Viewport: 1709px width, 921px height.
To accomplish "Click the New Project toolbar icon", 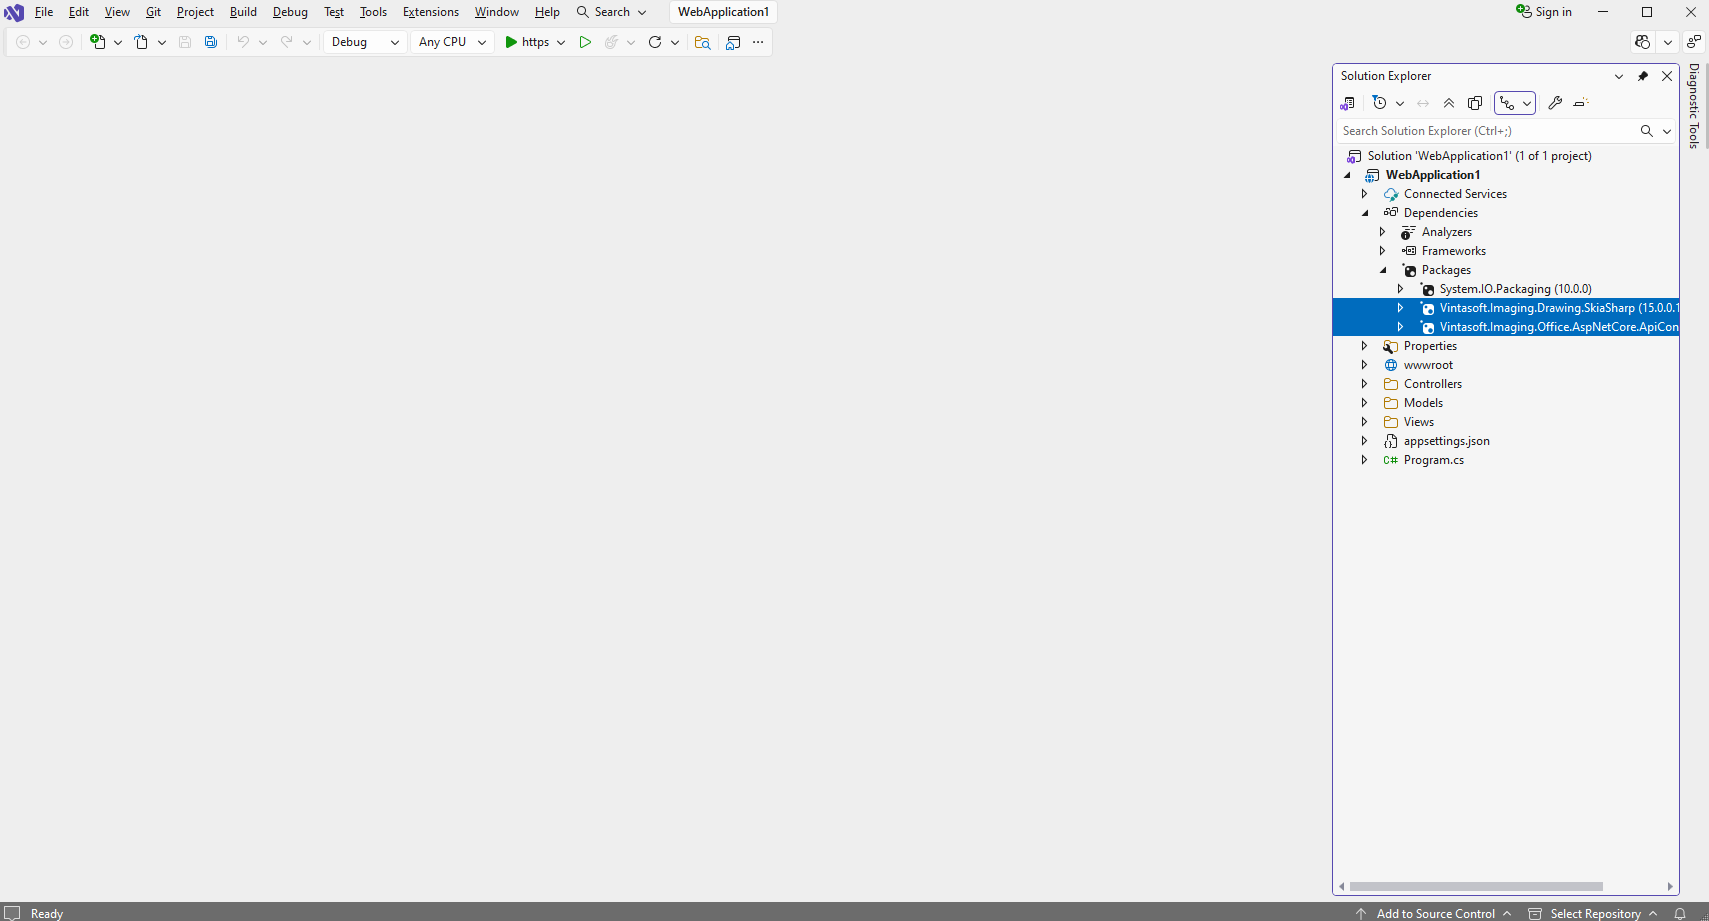I will pyautogui.click(x=98, y=42).
